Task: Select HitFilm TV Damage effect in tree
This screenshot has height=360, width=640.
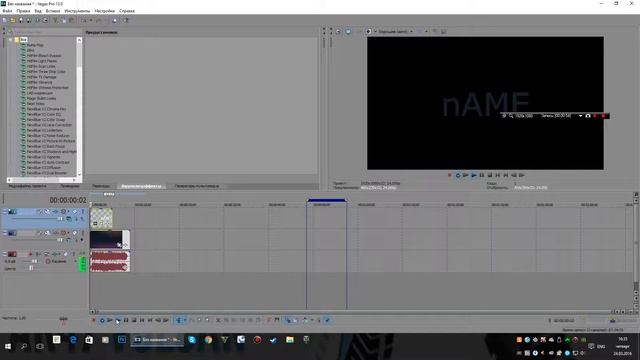Action: 41,77
